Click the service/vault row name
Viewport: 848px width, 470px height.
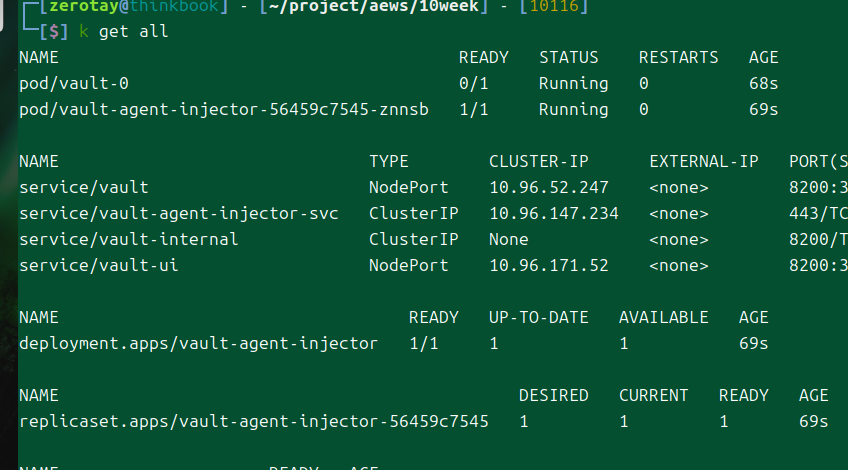(x=84, y=187)
